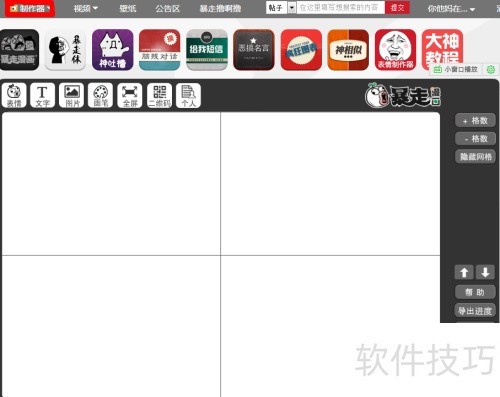Open the 恶搞名言 app icon
Screen dimensions: 500x397
pos(254,50)
